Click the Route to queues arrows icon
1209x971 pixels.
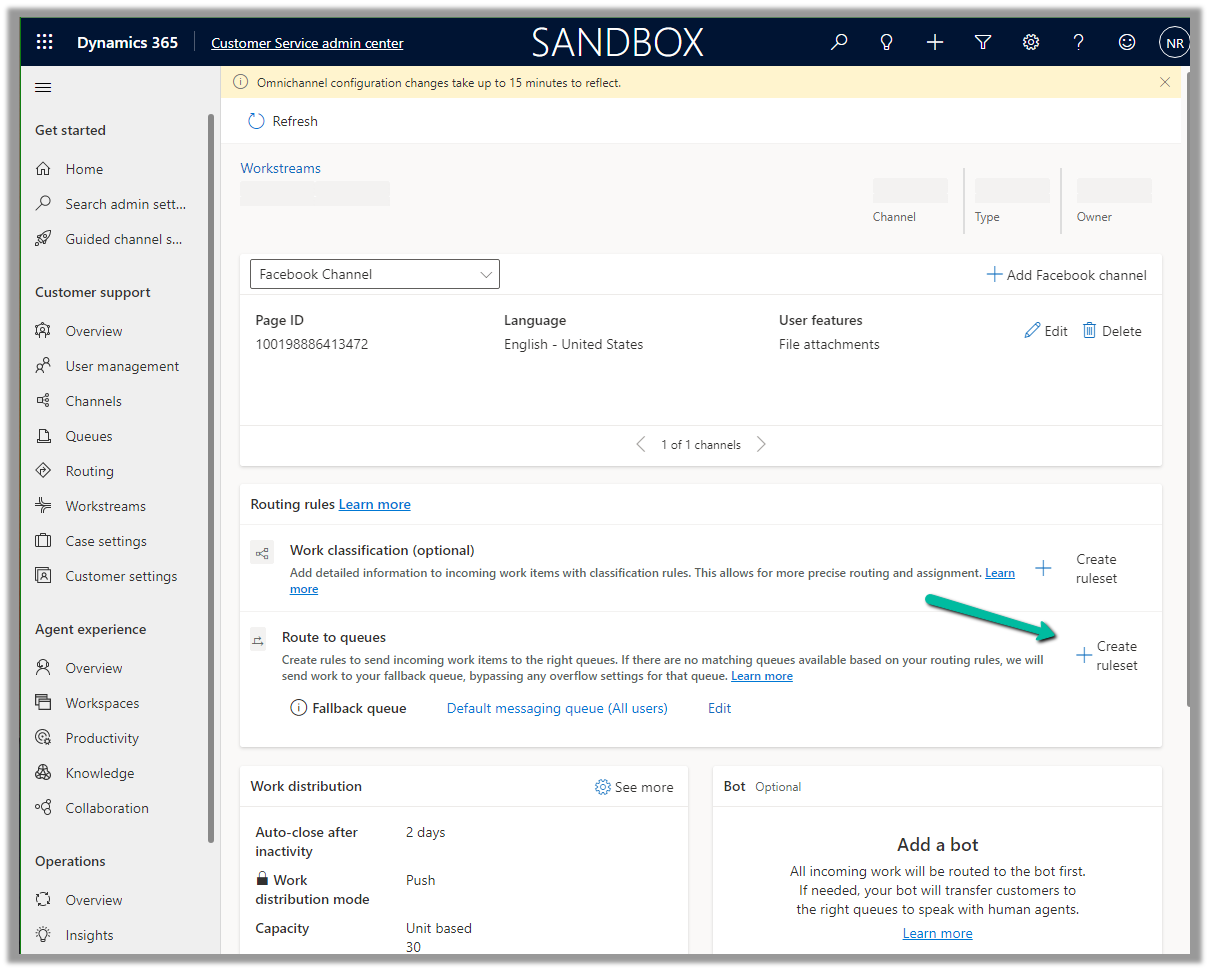(x=258, y=640)
